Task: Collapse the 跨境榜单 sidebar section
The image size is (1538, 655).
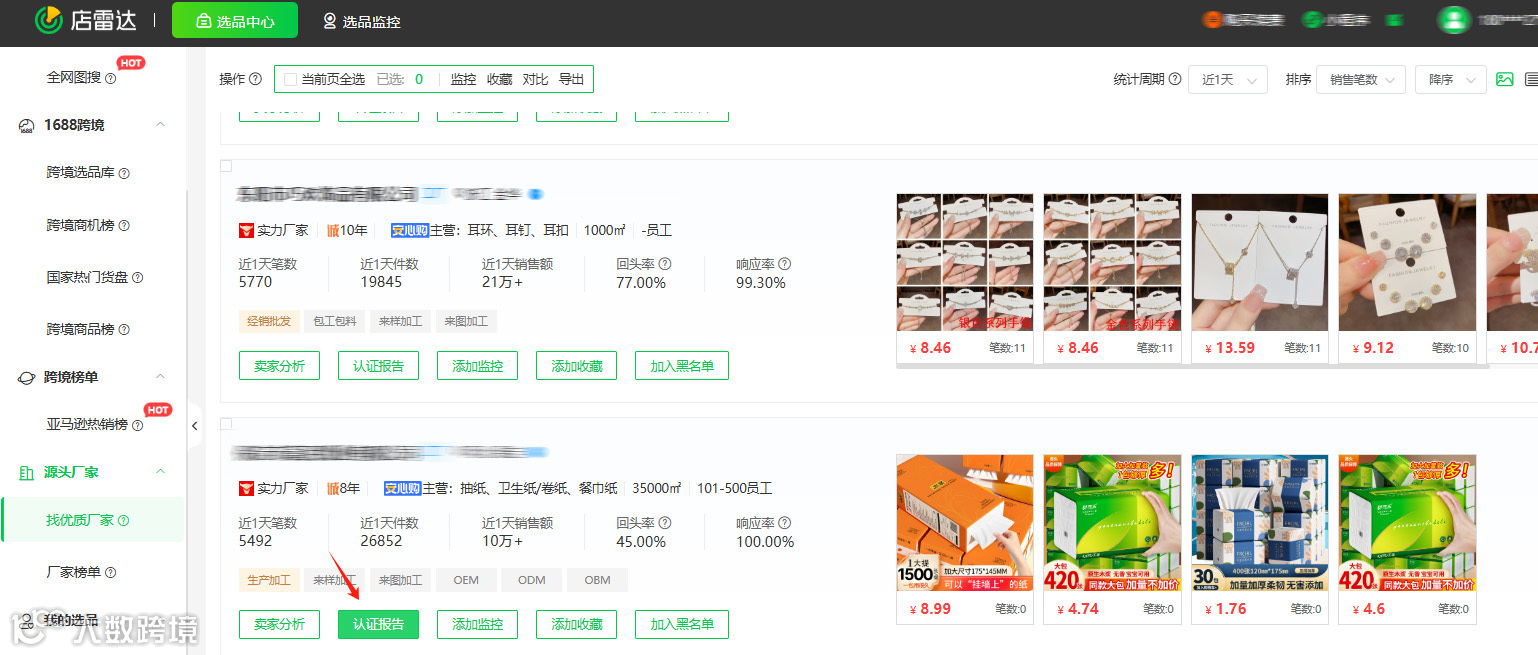Action: point(160,377)
